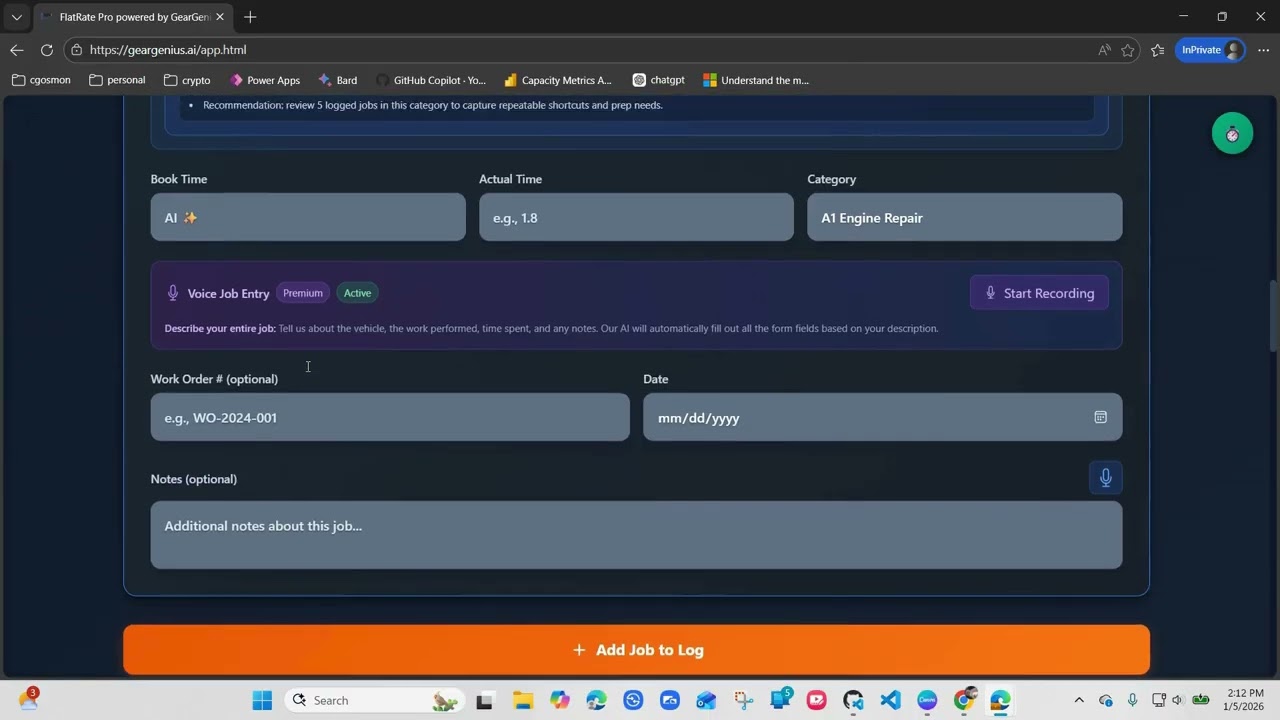
Task: Click the Date mm/dd/yyyy field
Action: [x=883, y=417]
